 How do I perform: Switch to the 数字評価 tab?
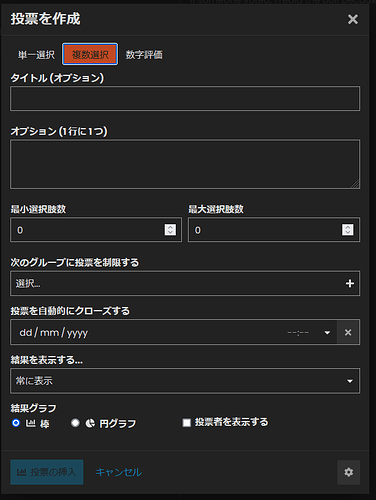(x=144, y=55)
